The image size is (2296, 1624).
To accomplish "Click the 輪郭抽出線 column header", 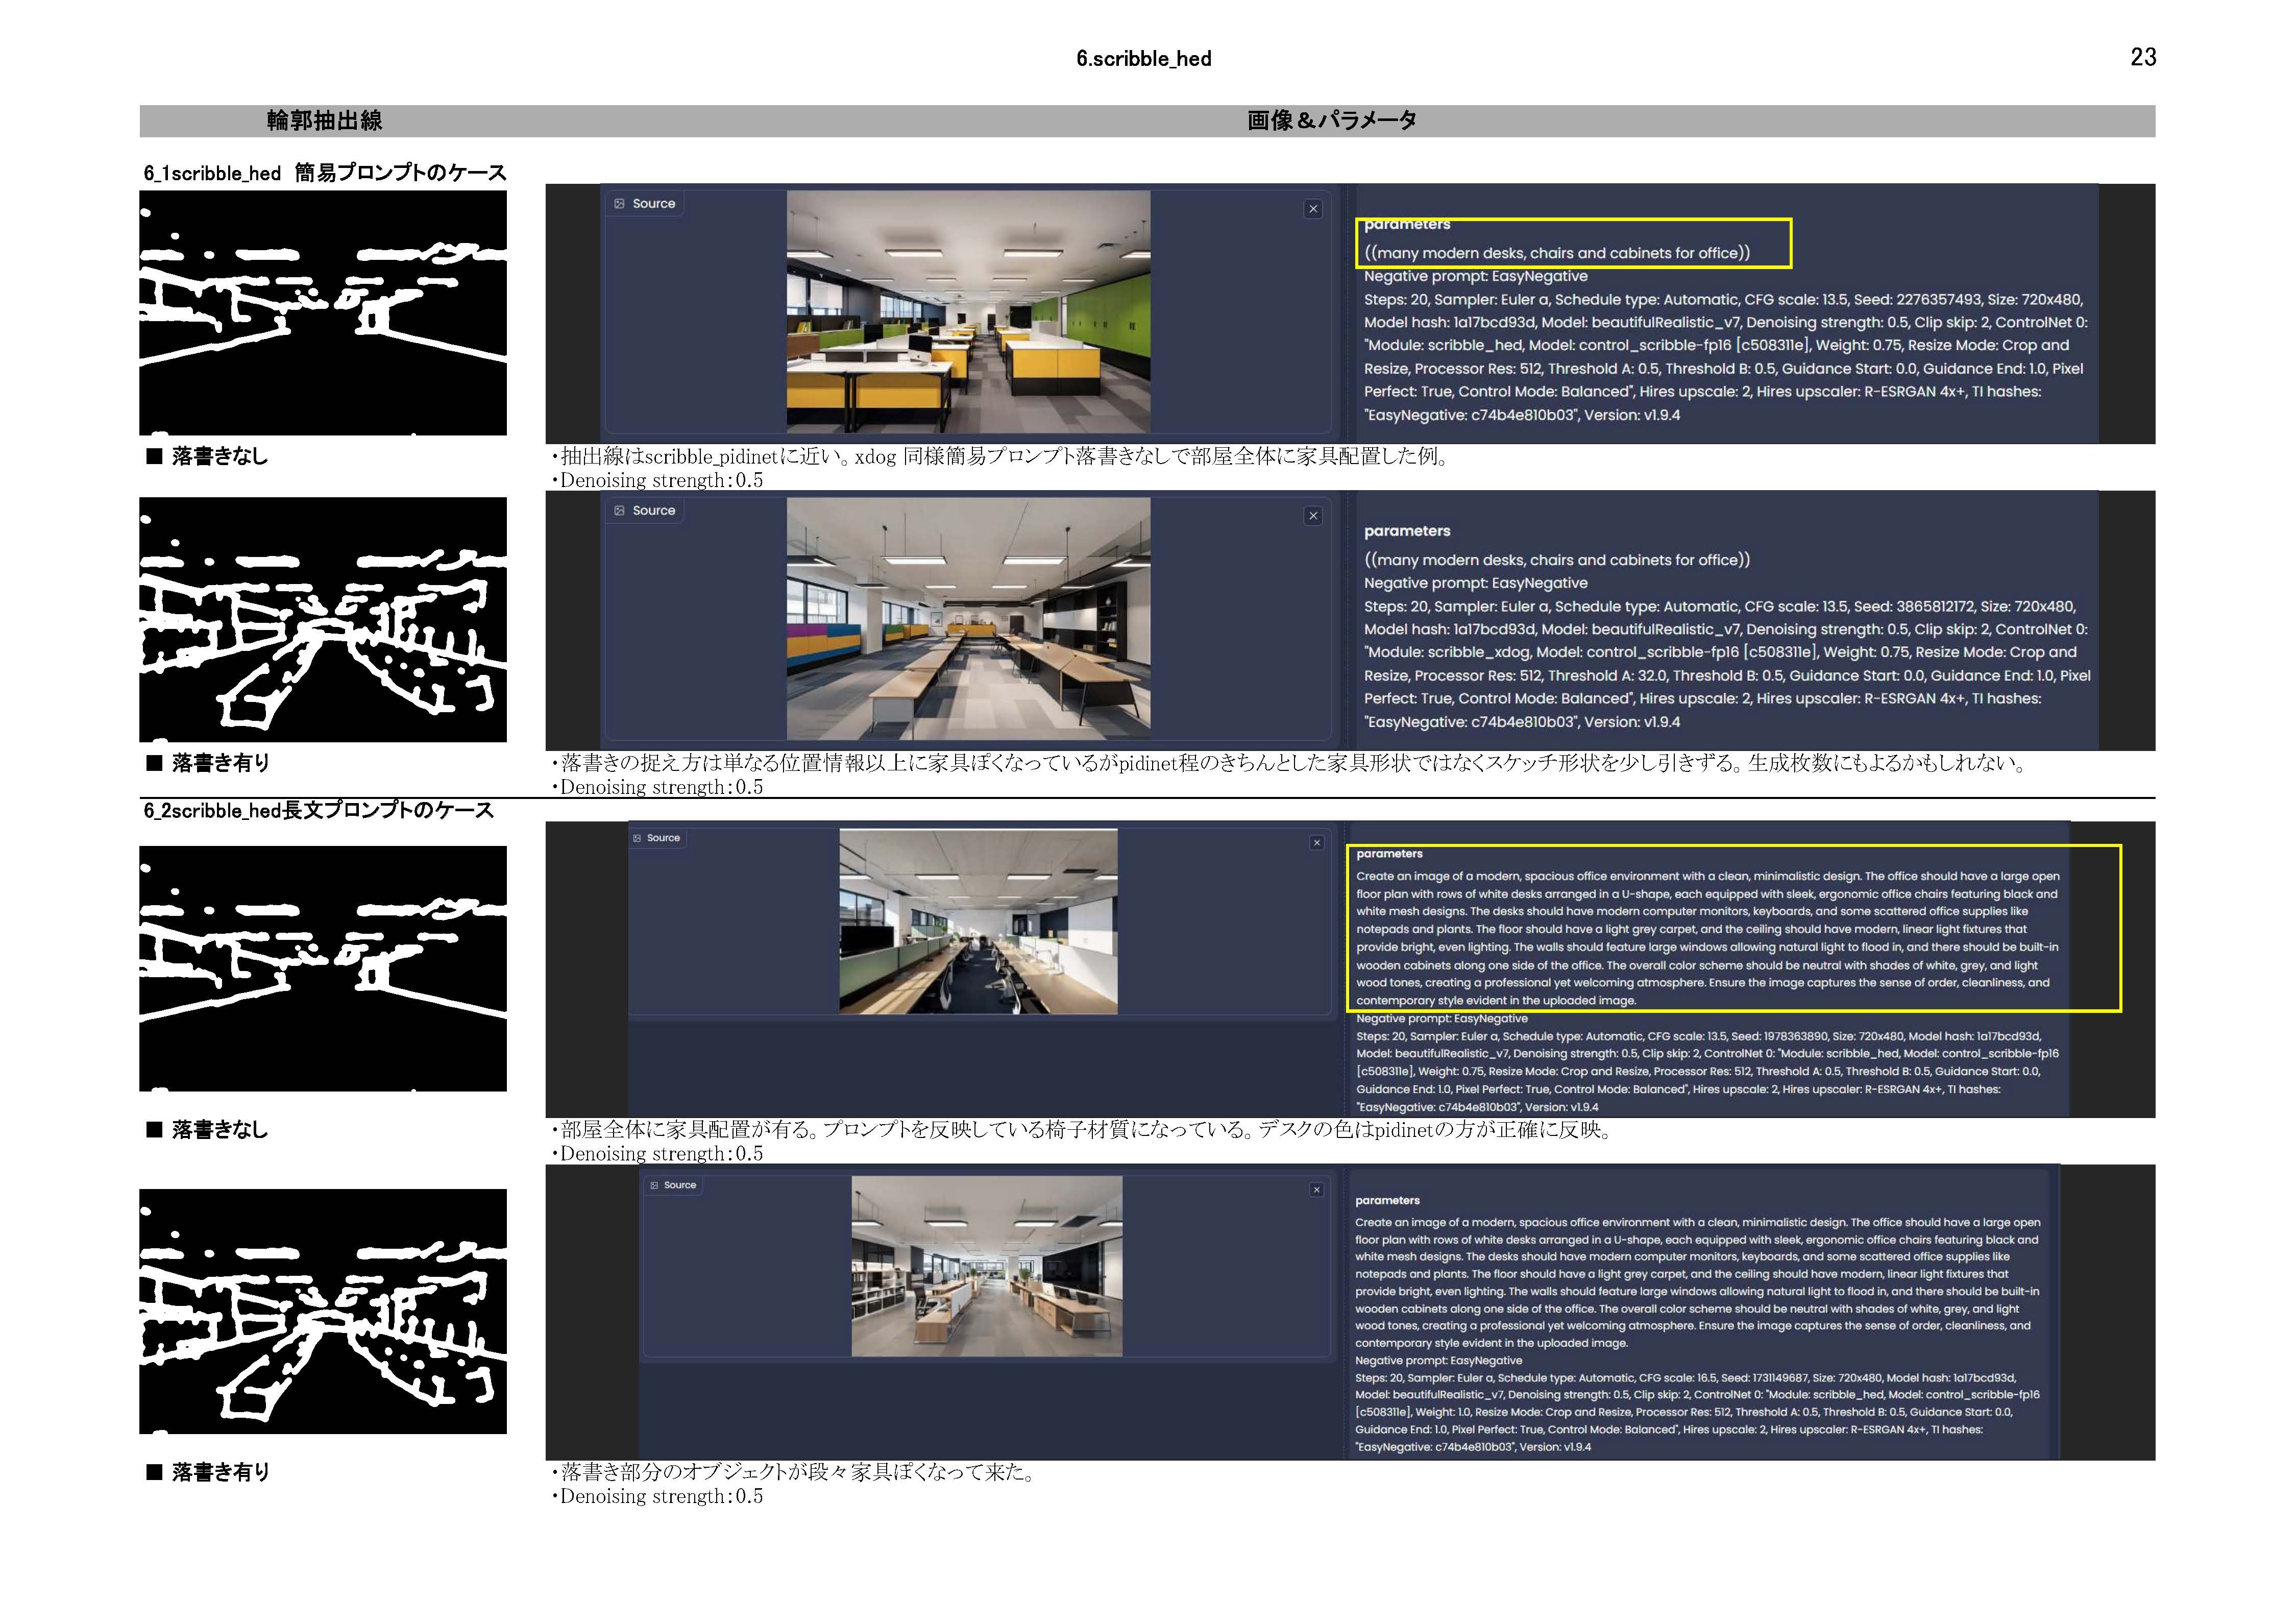I will pyautogui.click(x=324, y=121).
